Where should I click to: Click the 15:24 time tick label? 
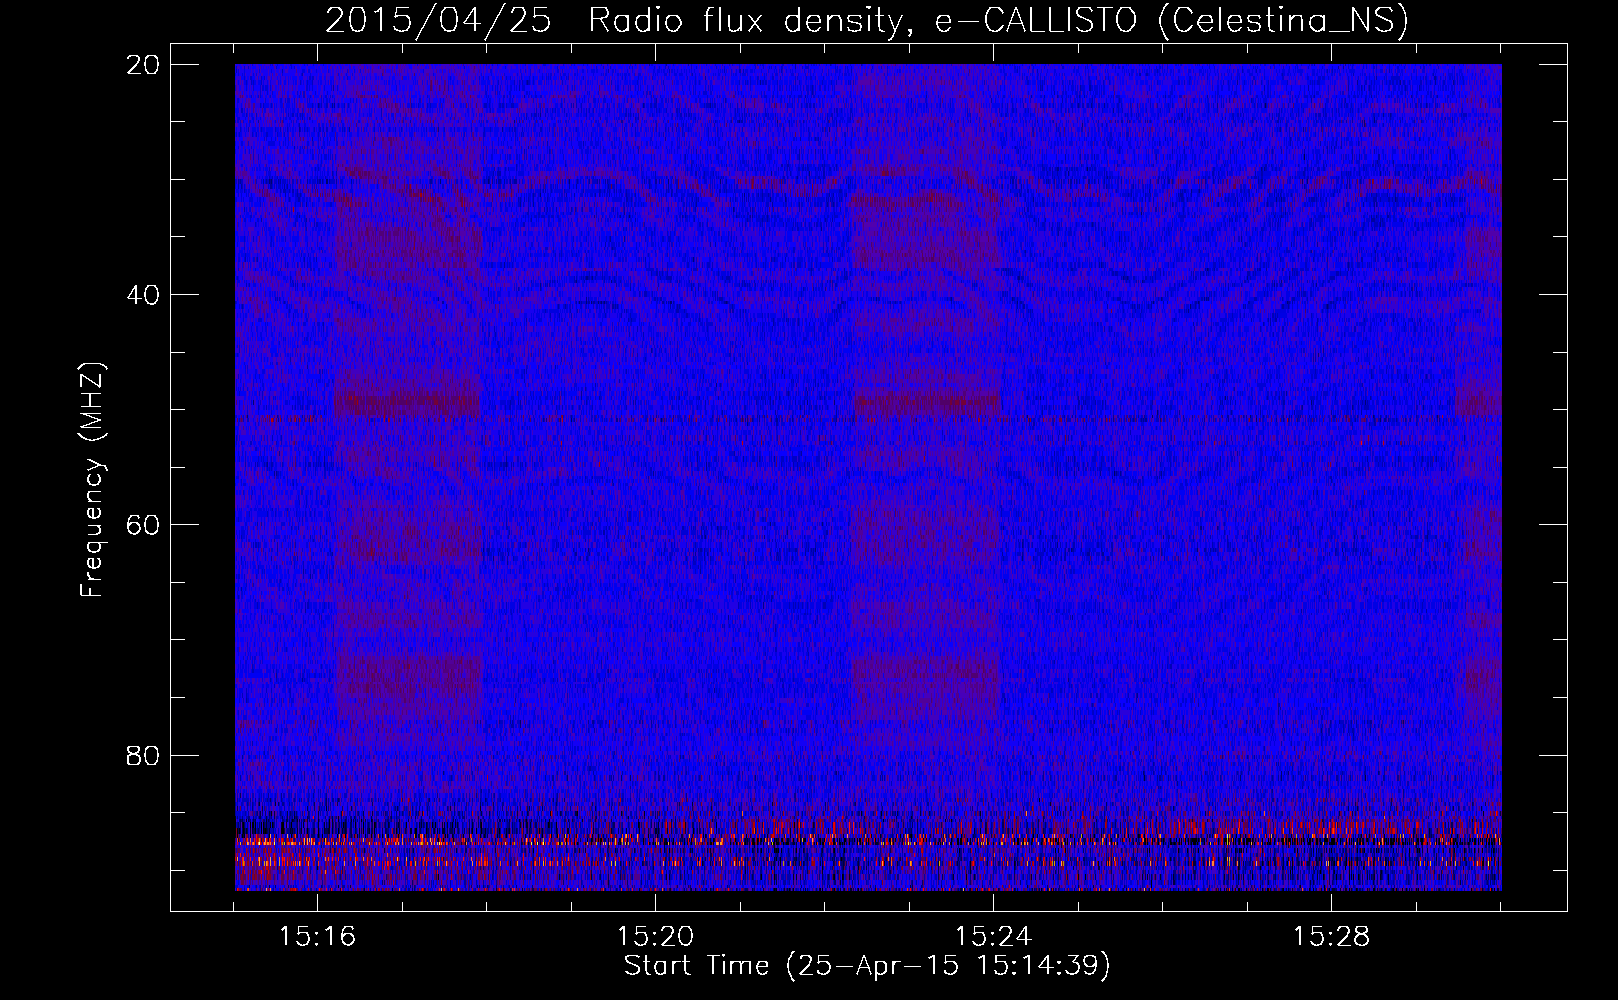click(x=994, y=937)
